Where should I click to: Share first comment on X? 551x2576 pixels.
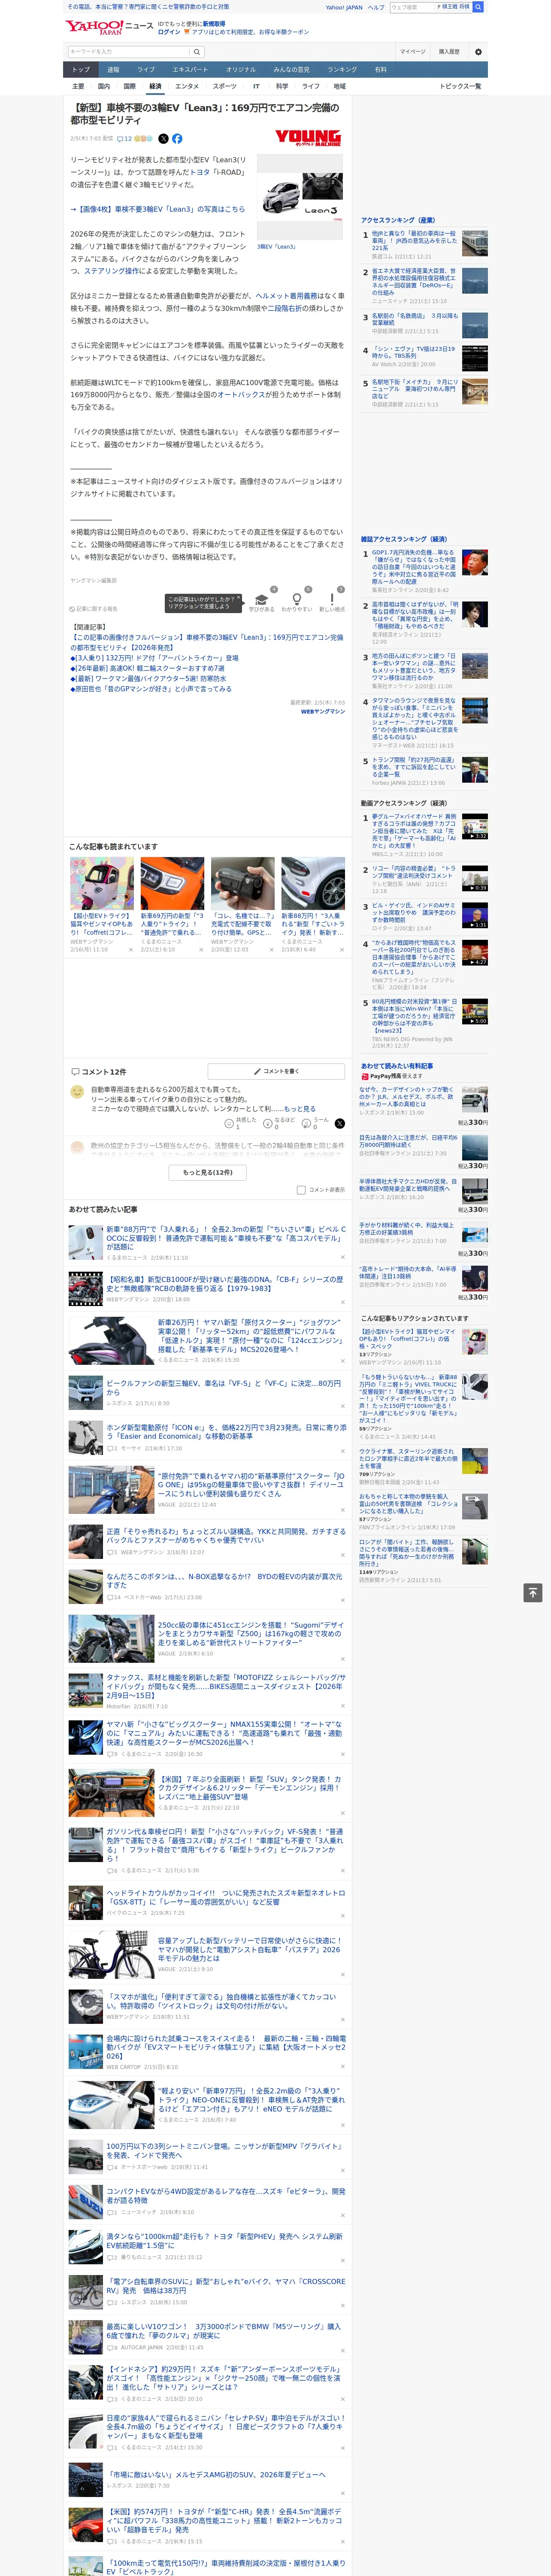339,1123
